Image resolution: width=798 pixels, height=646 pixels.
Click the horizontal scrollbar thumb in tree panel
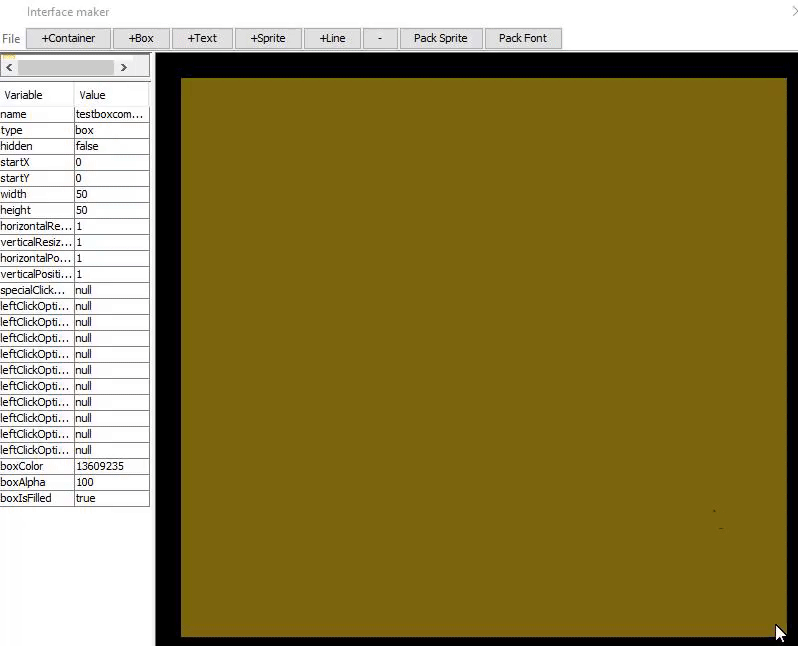click(66, 67)
